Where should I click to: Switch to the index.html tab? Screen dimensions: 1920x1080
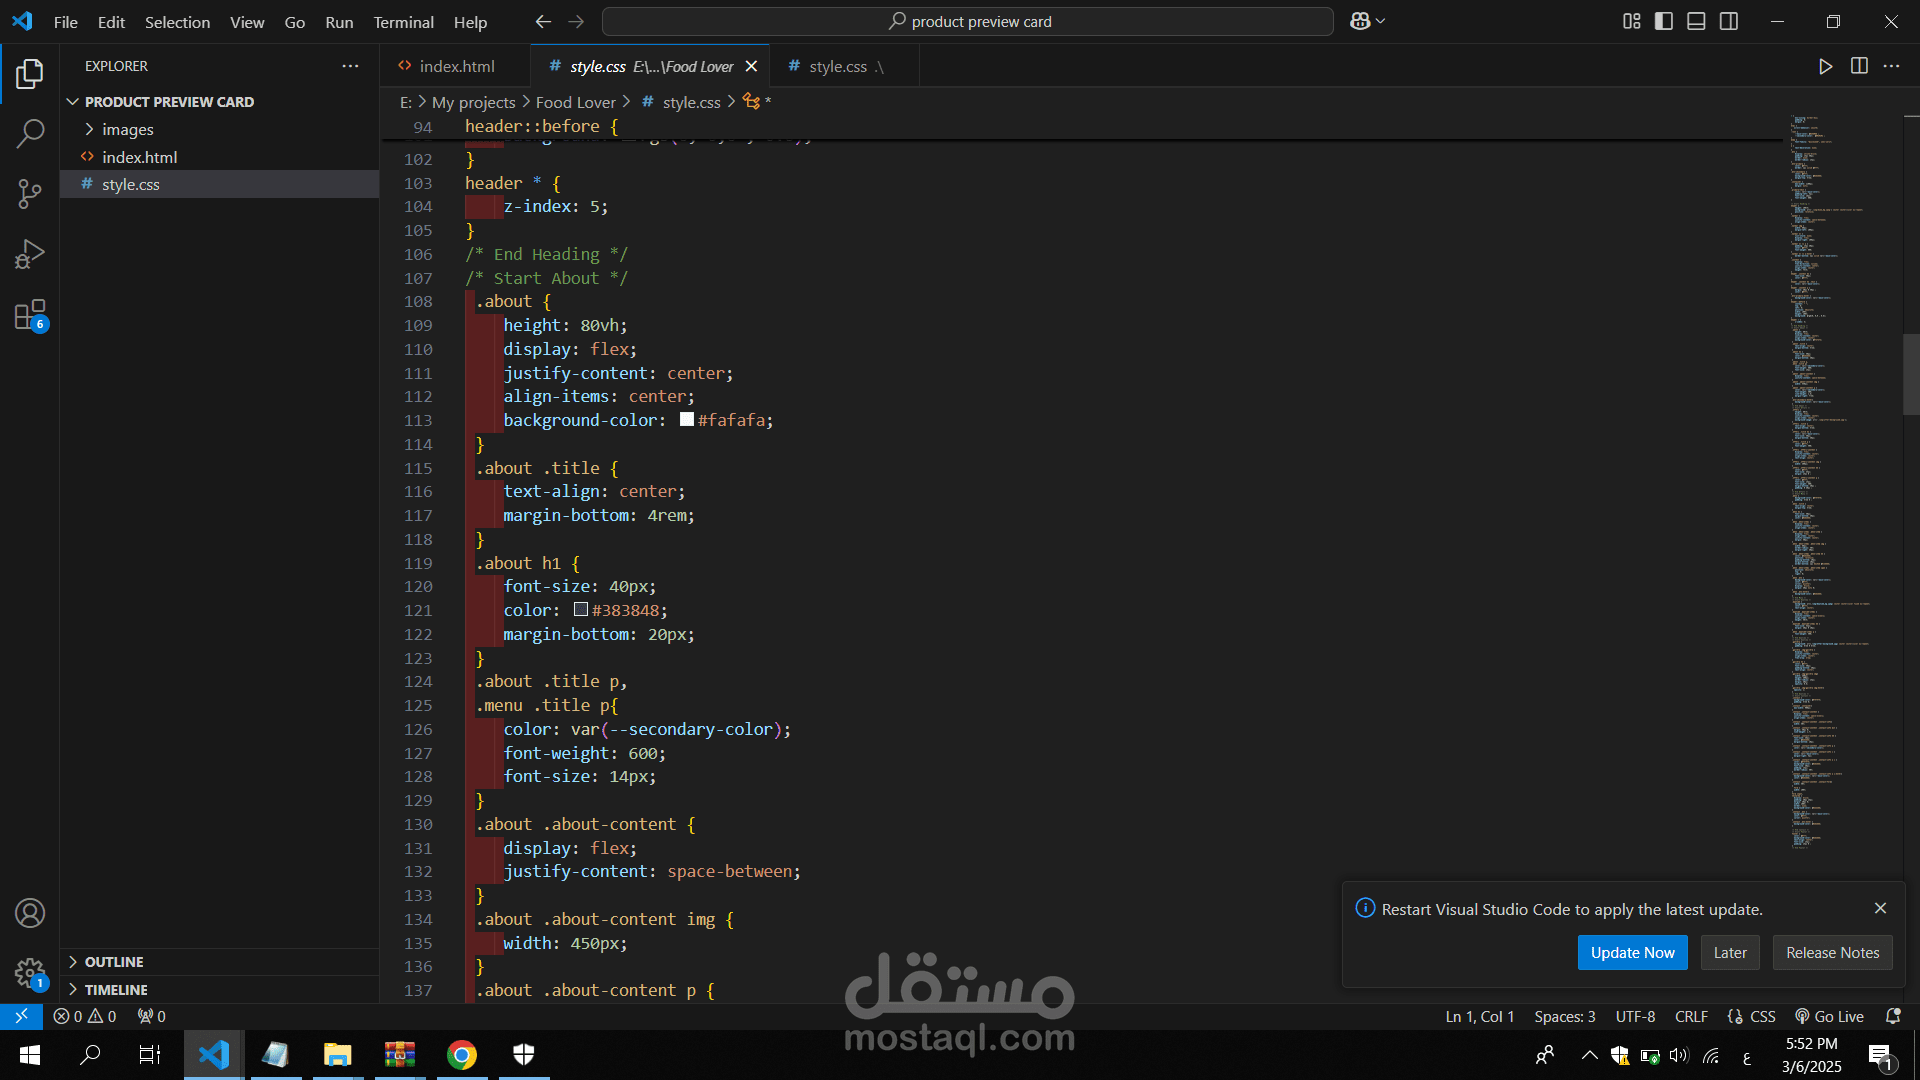pos(456,66)
